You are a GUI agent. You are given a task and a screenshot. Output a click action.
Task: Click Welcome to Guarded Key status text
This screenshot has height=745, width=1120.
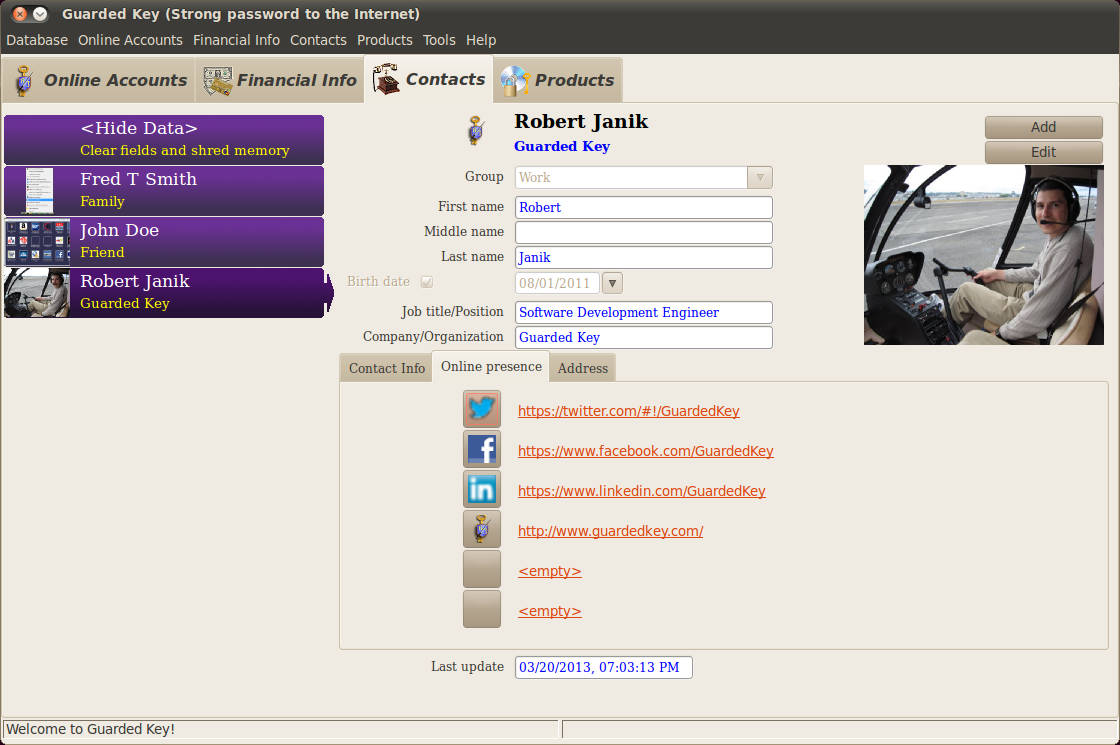[91, 729]
